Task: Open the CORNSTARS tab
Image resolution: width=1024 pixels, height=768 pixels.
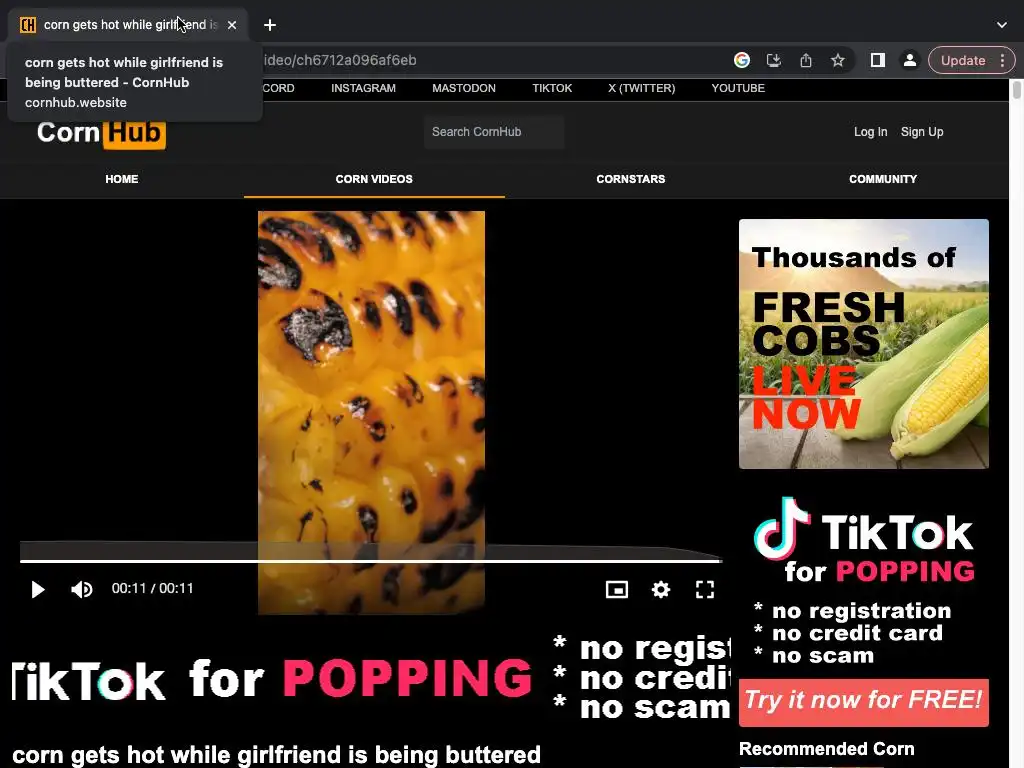Action: click(631, 179)
